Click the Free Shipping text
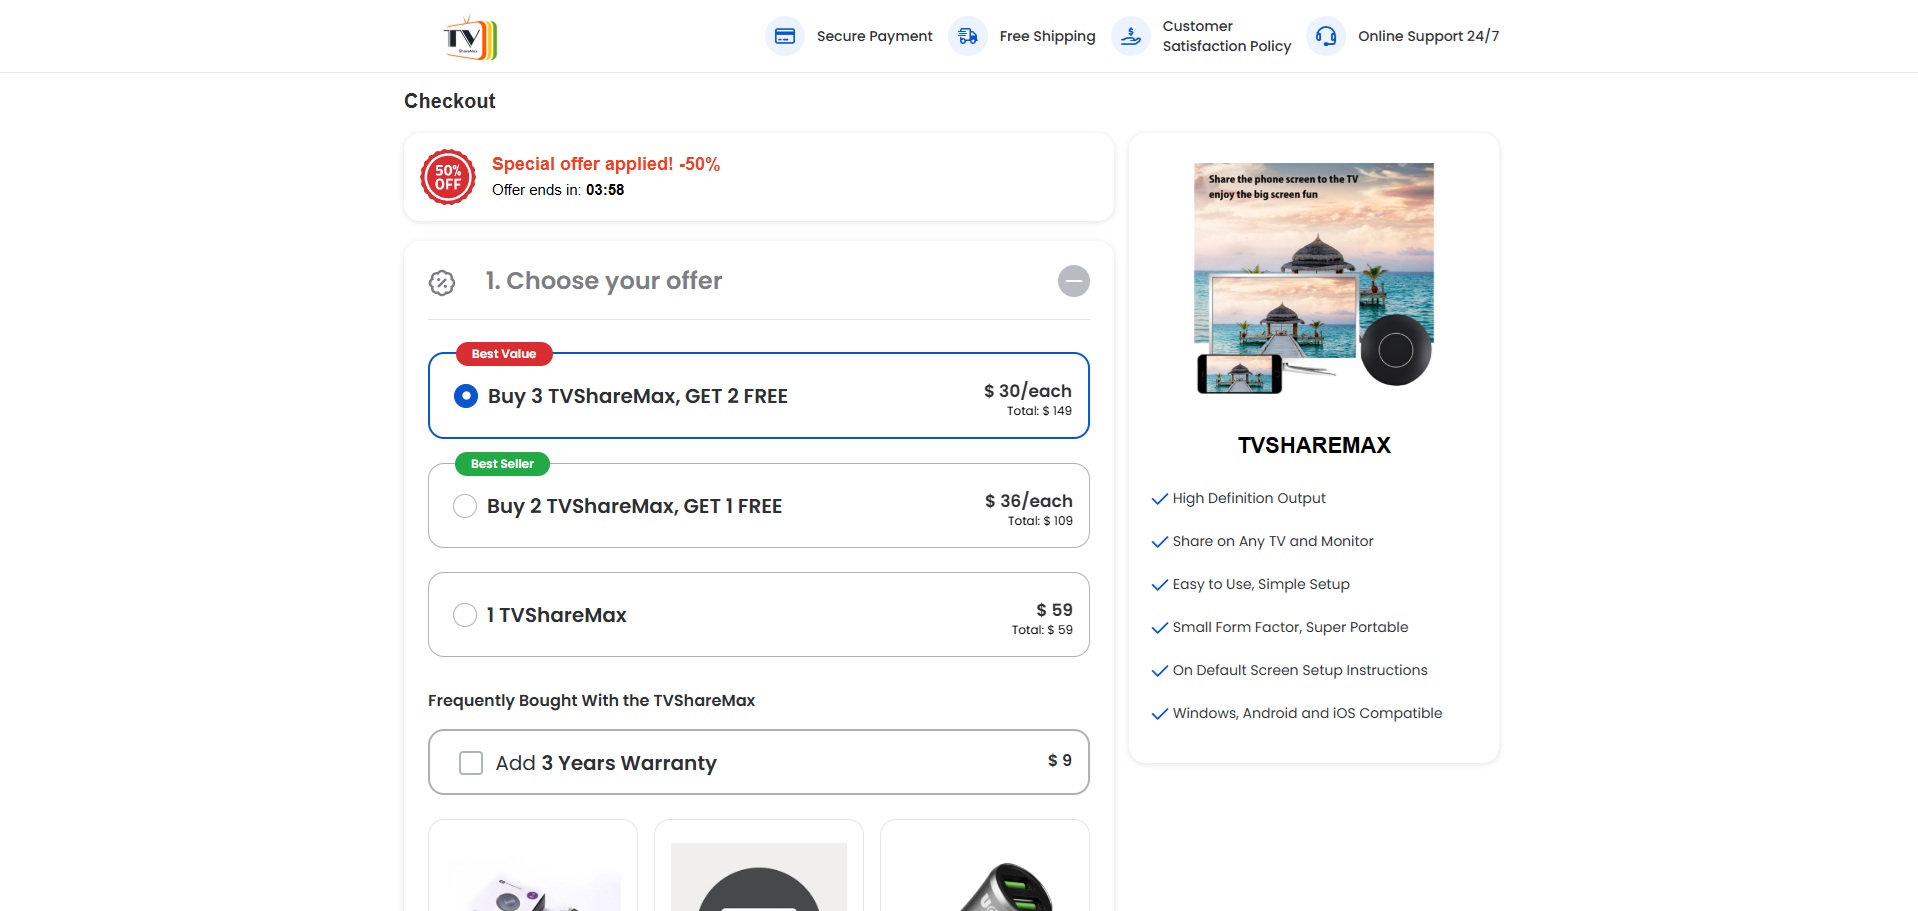Screen dimensions: 1918x911 [x=1047, y=36]
